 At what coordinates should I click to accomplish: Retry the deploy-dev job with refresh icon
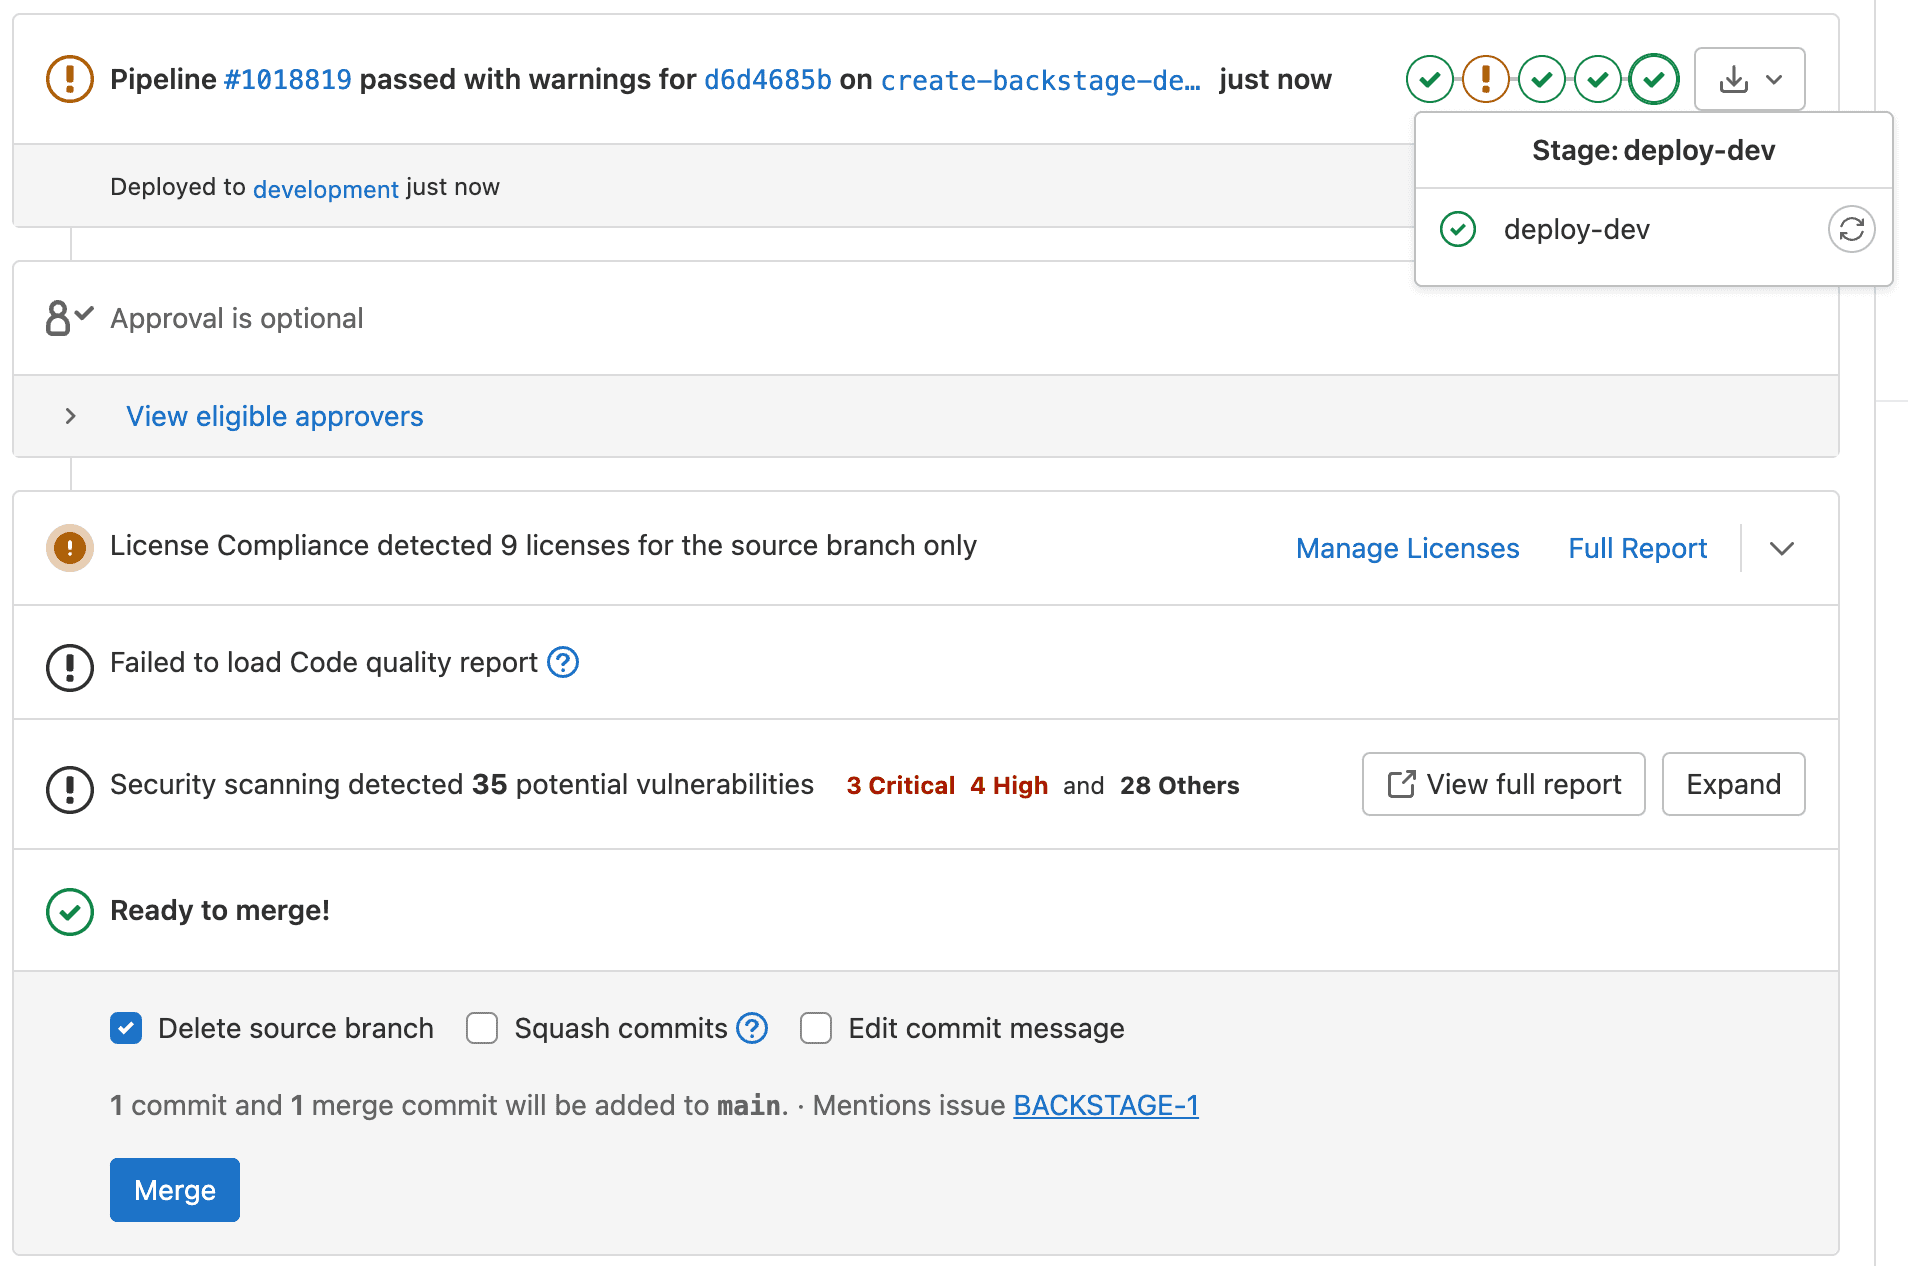(x=1851, y=229)
